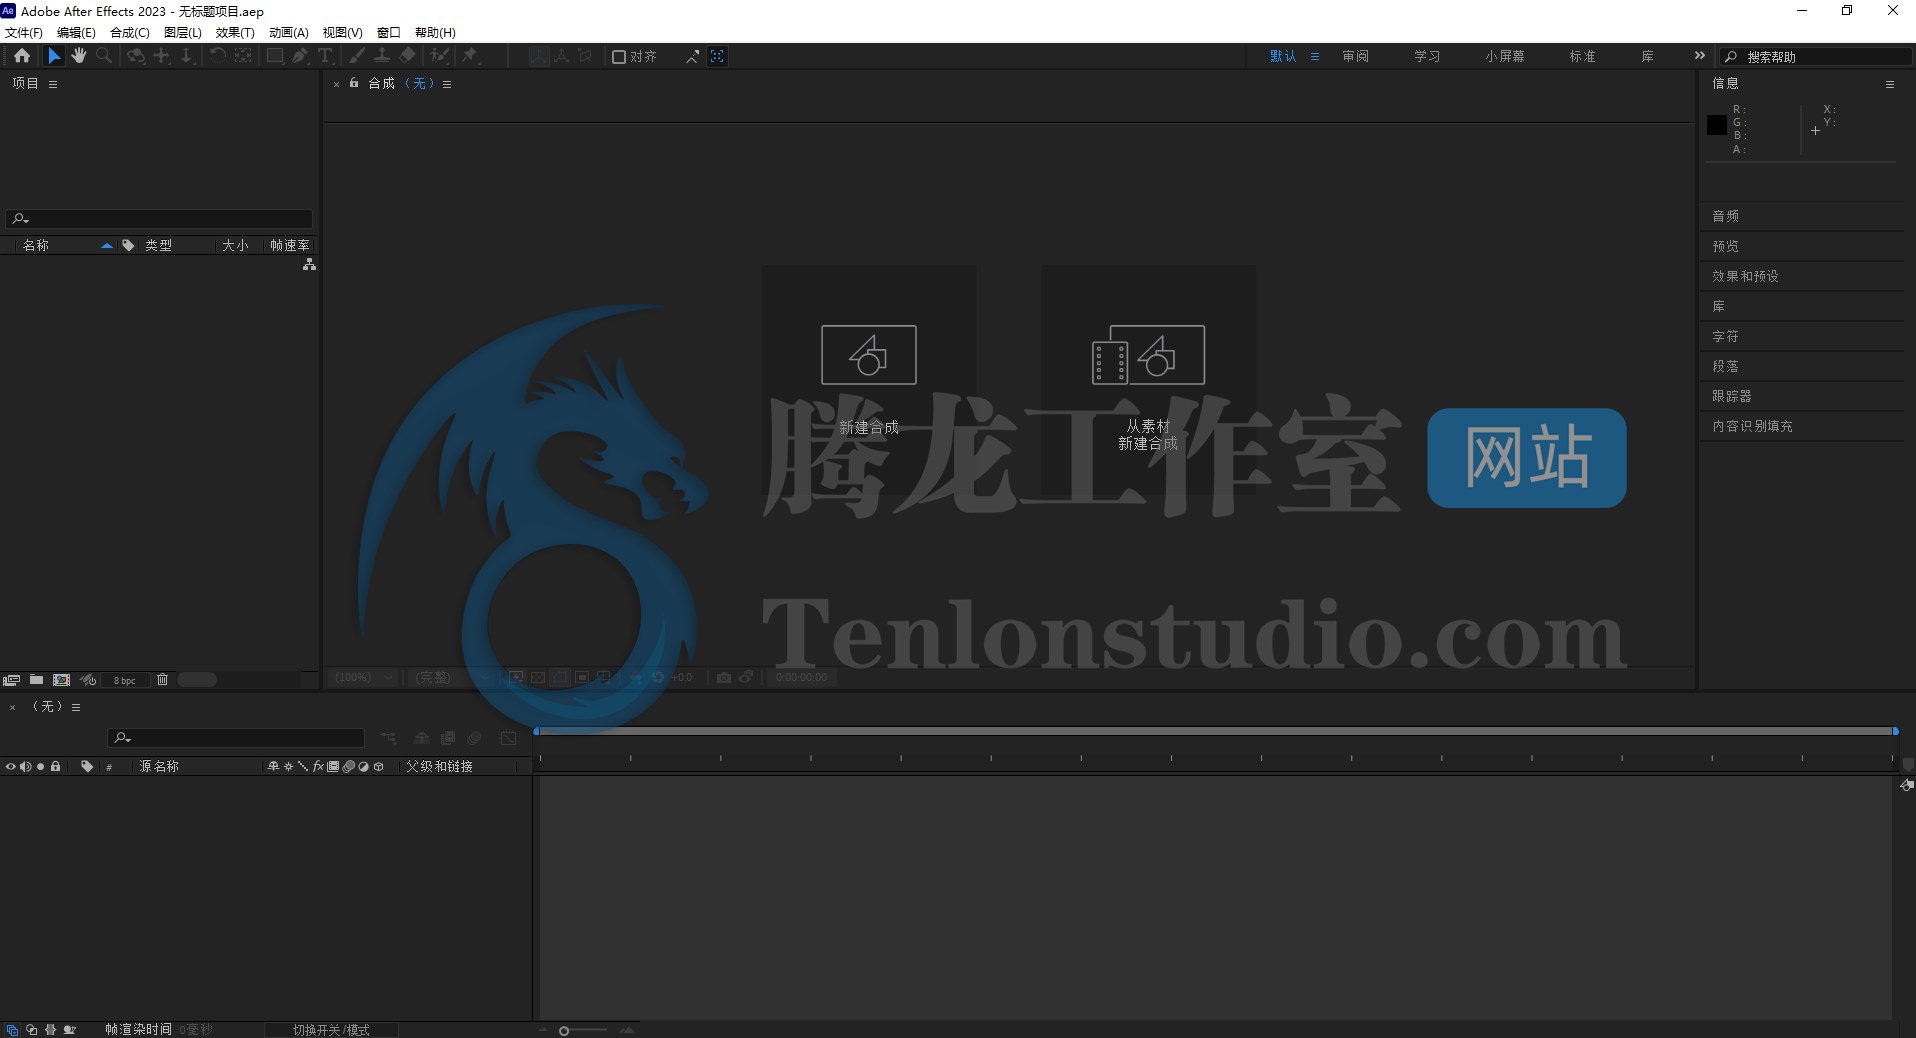This screenshot has width=1916, height=1038.
Task: Select the Eraser tool
Action: (408, 56)
